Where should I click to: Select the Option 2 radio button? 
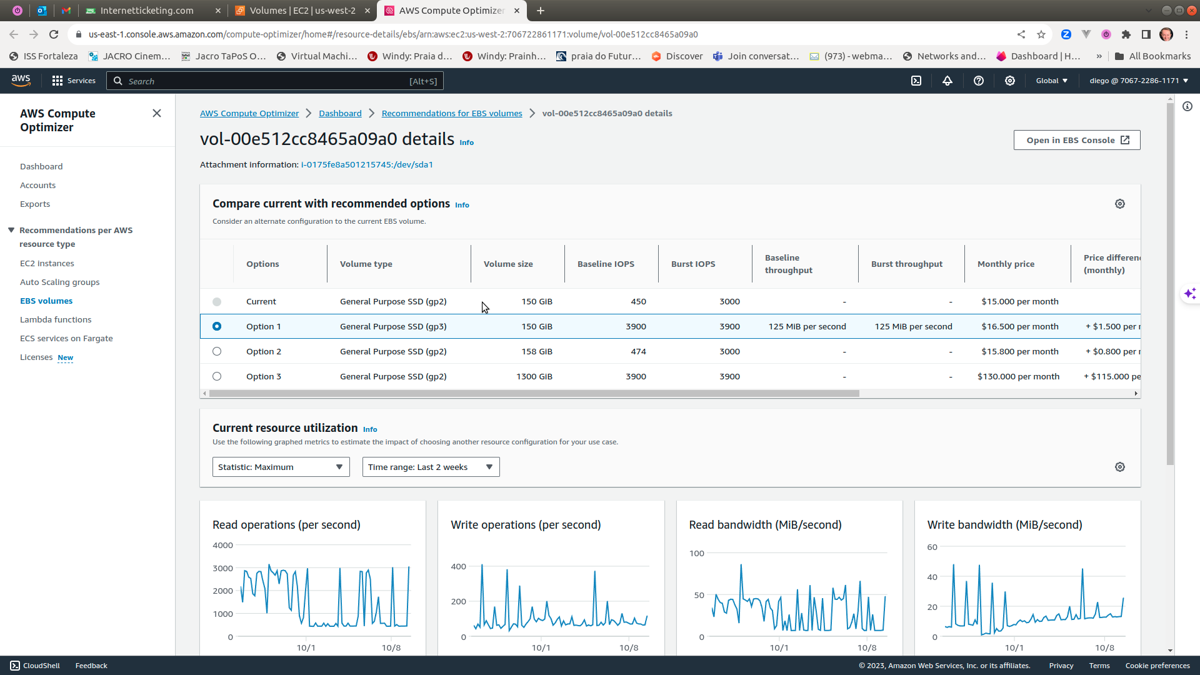pos(217,351)
